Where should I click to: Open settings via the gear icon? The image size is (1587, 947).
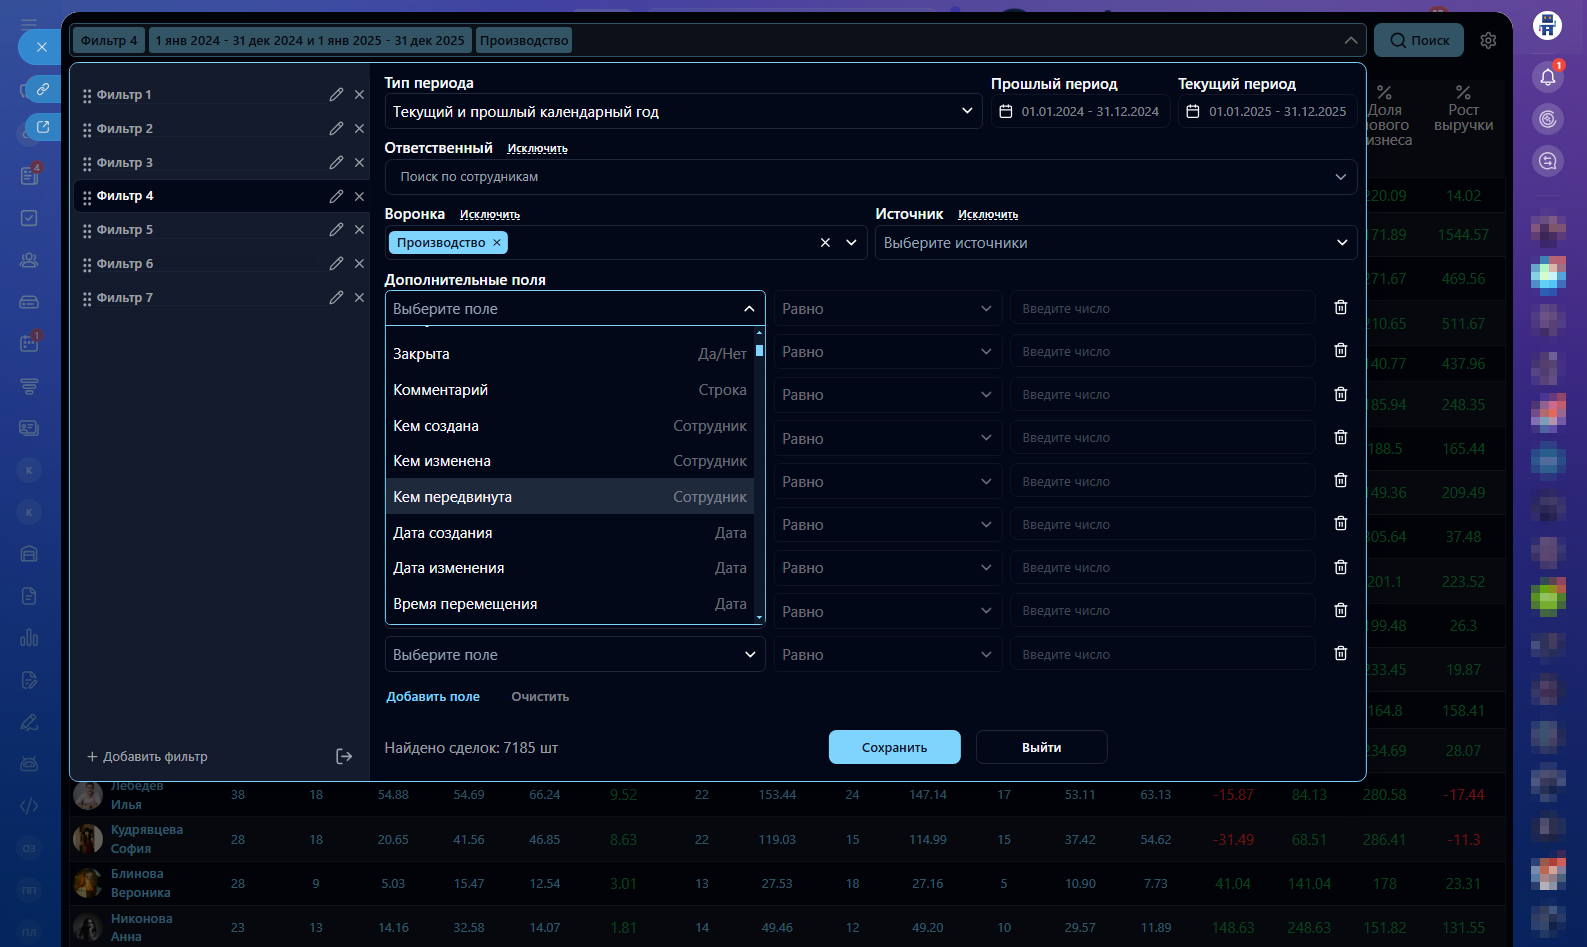(x=1488, y=41)
